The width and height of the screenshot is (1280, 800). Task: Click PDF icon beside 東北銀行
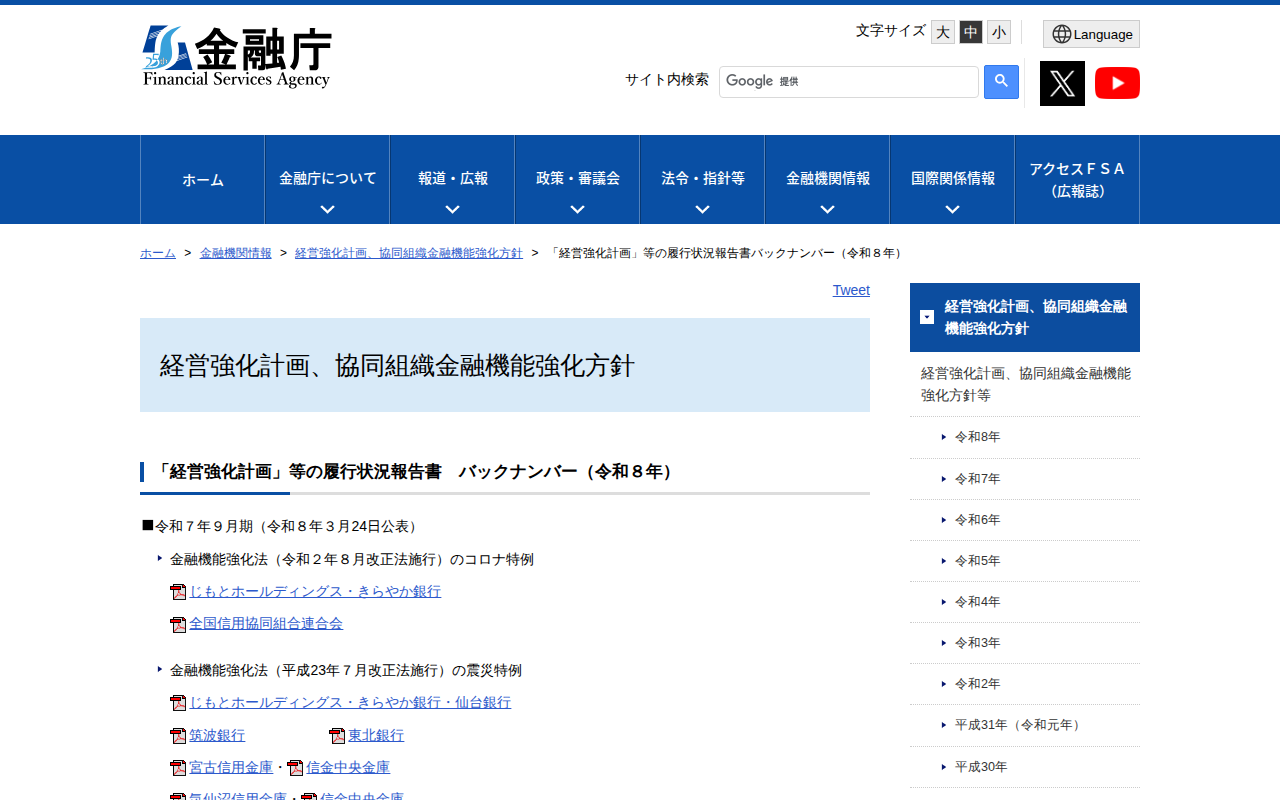337,736
